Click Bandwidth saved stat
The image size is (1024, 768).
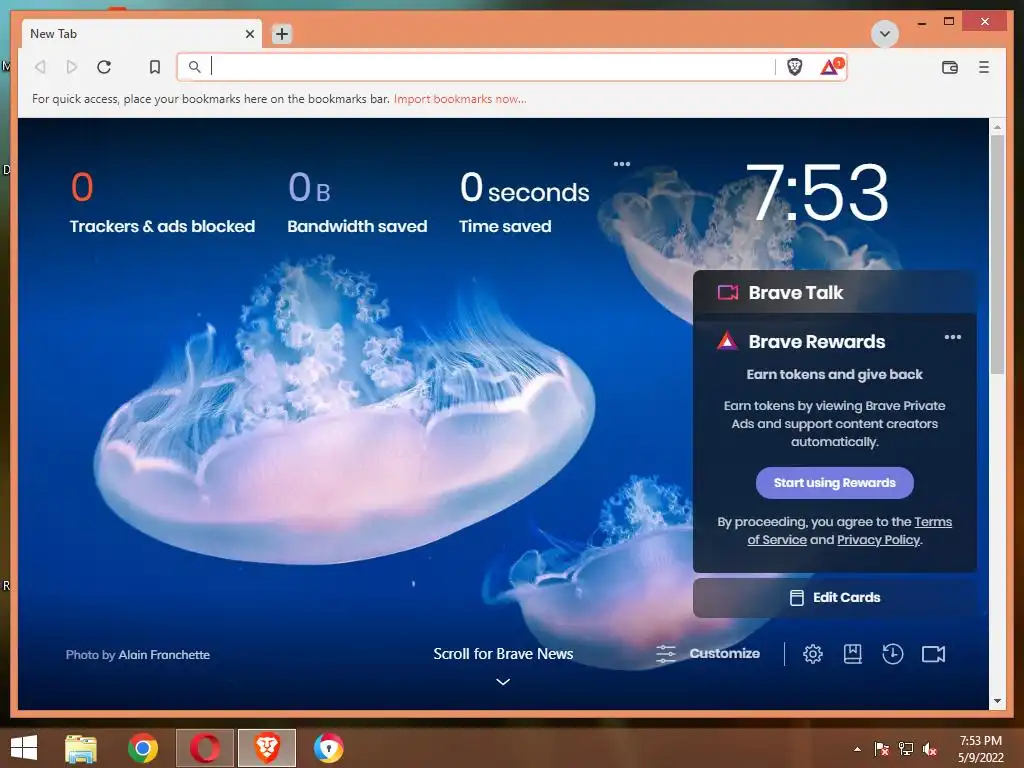(357, 202)
